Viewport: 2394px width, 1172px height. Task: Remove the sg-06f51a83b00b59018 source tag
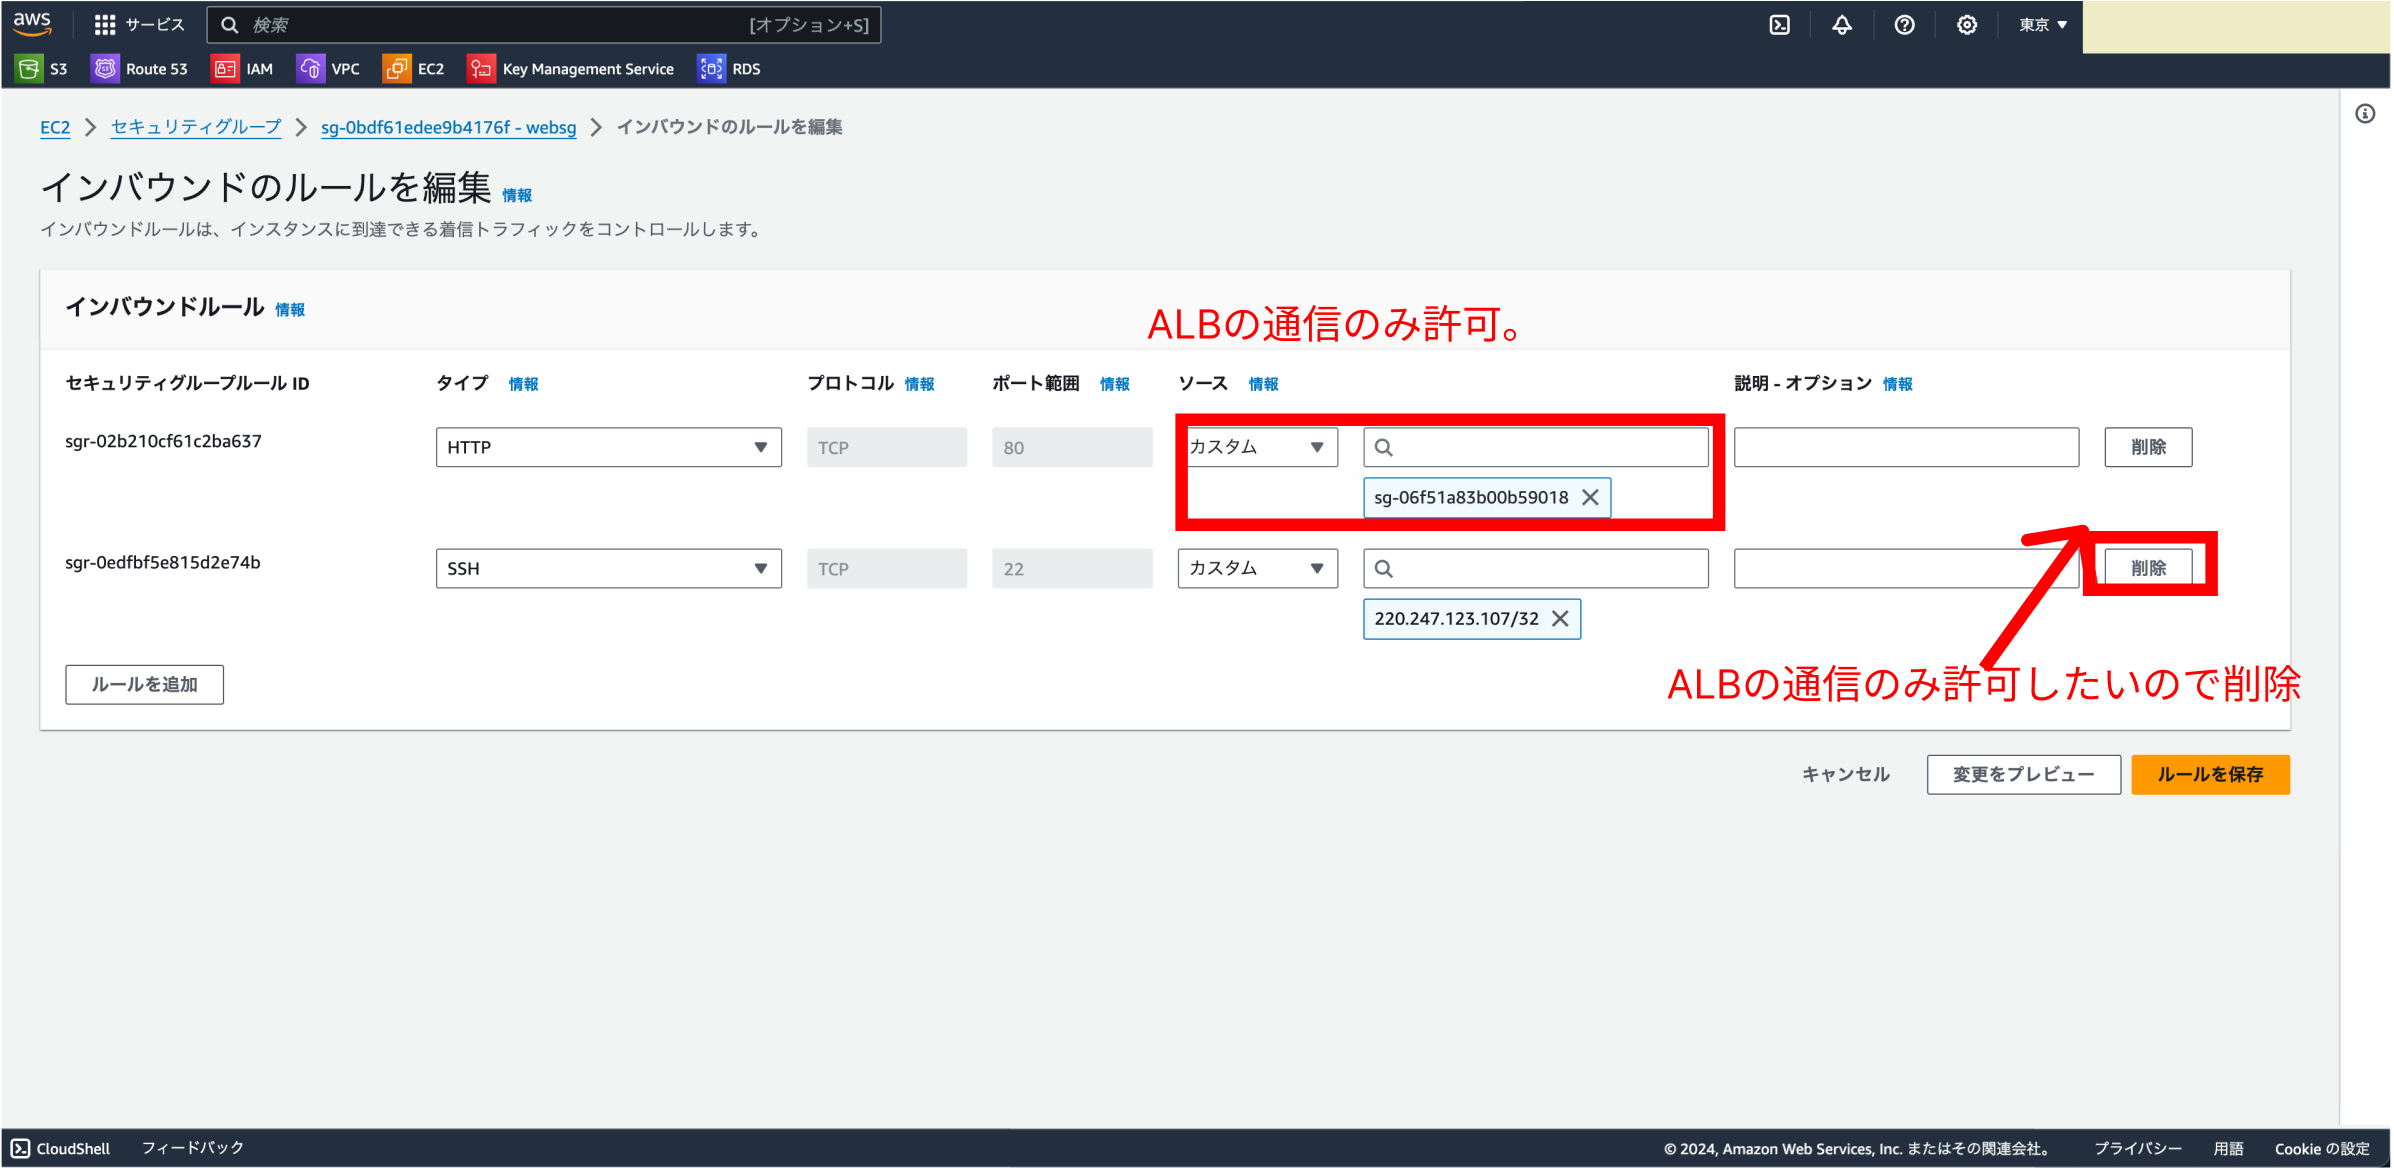1590,498
